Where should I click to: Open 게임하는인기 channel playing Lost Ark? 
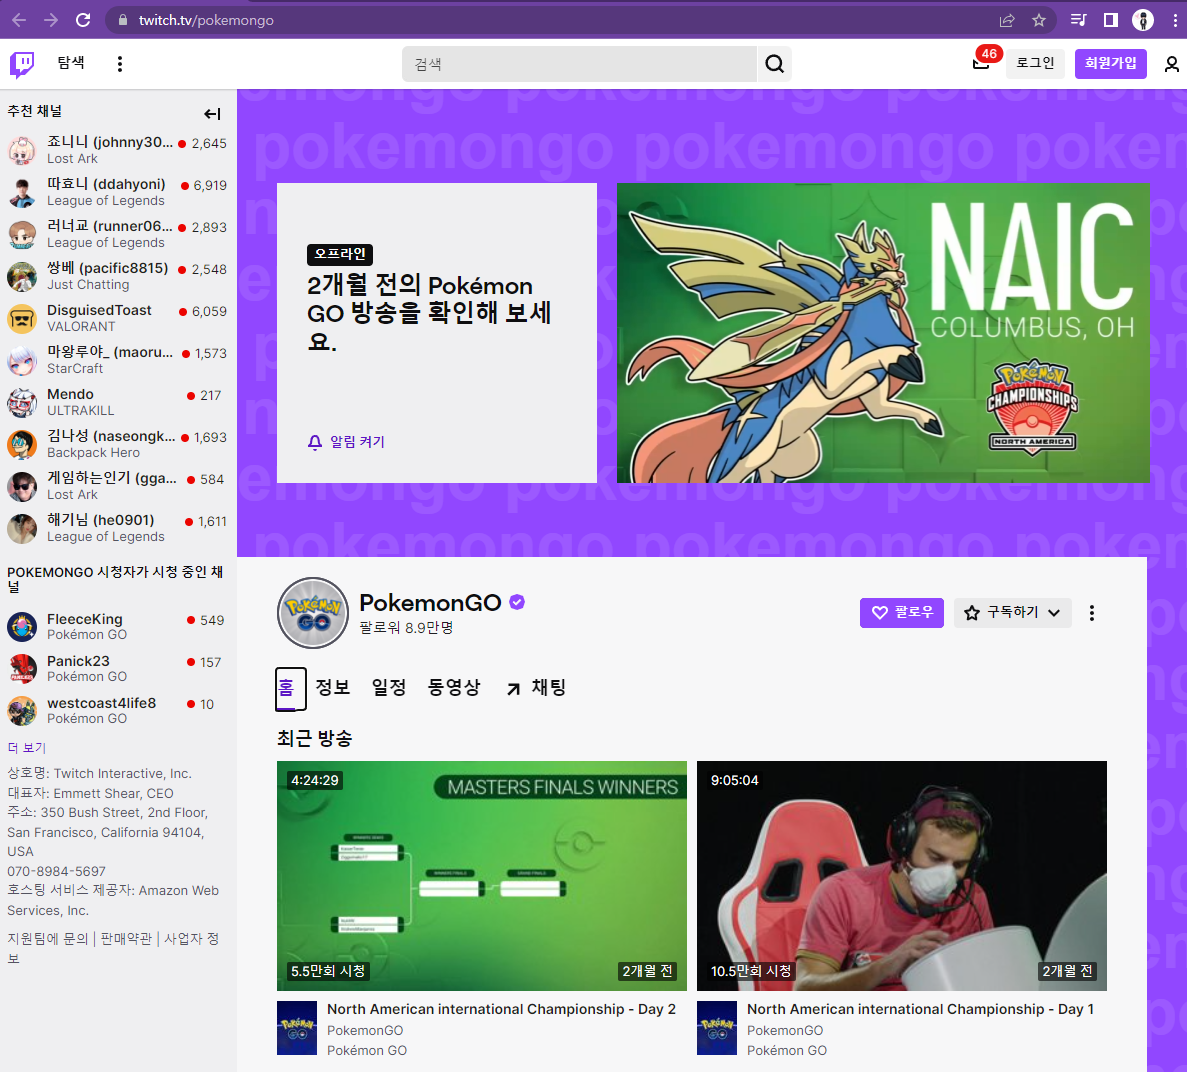point(117,487)
